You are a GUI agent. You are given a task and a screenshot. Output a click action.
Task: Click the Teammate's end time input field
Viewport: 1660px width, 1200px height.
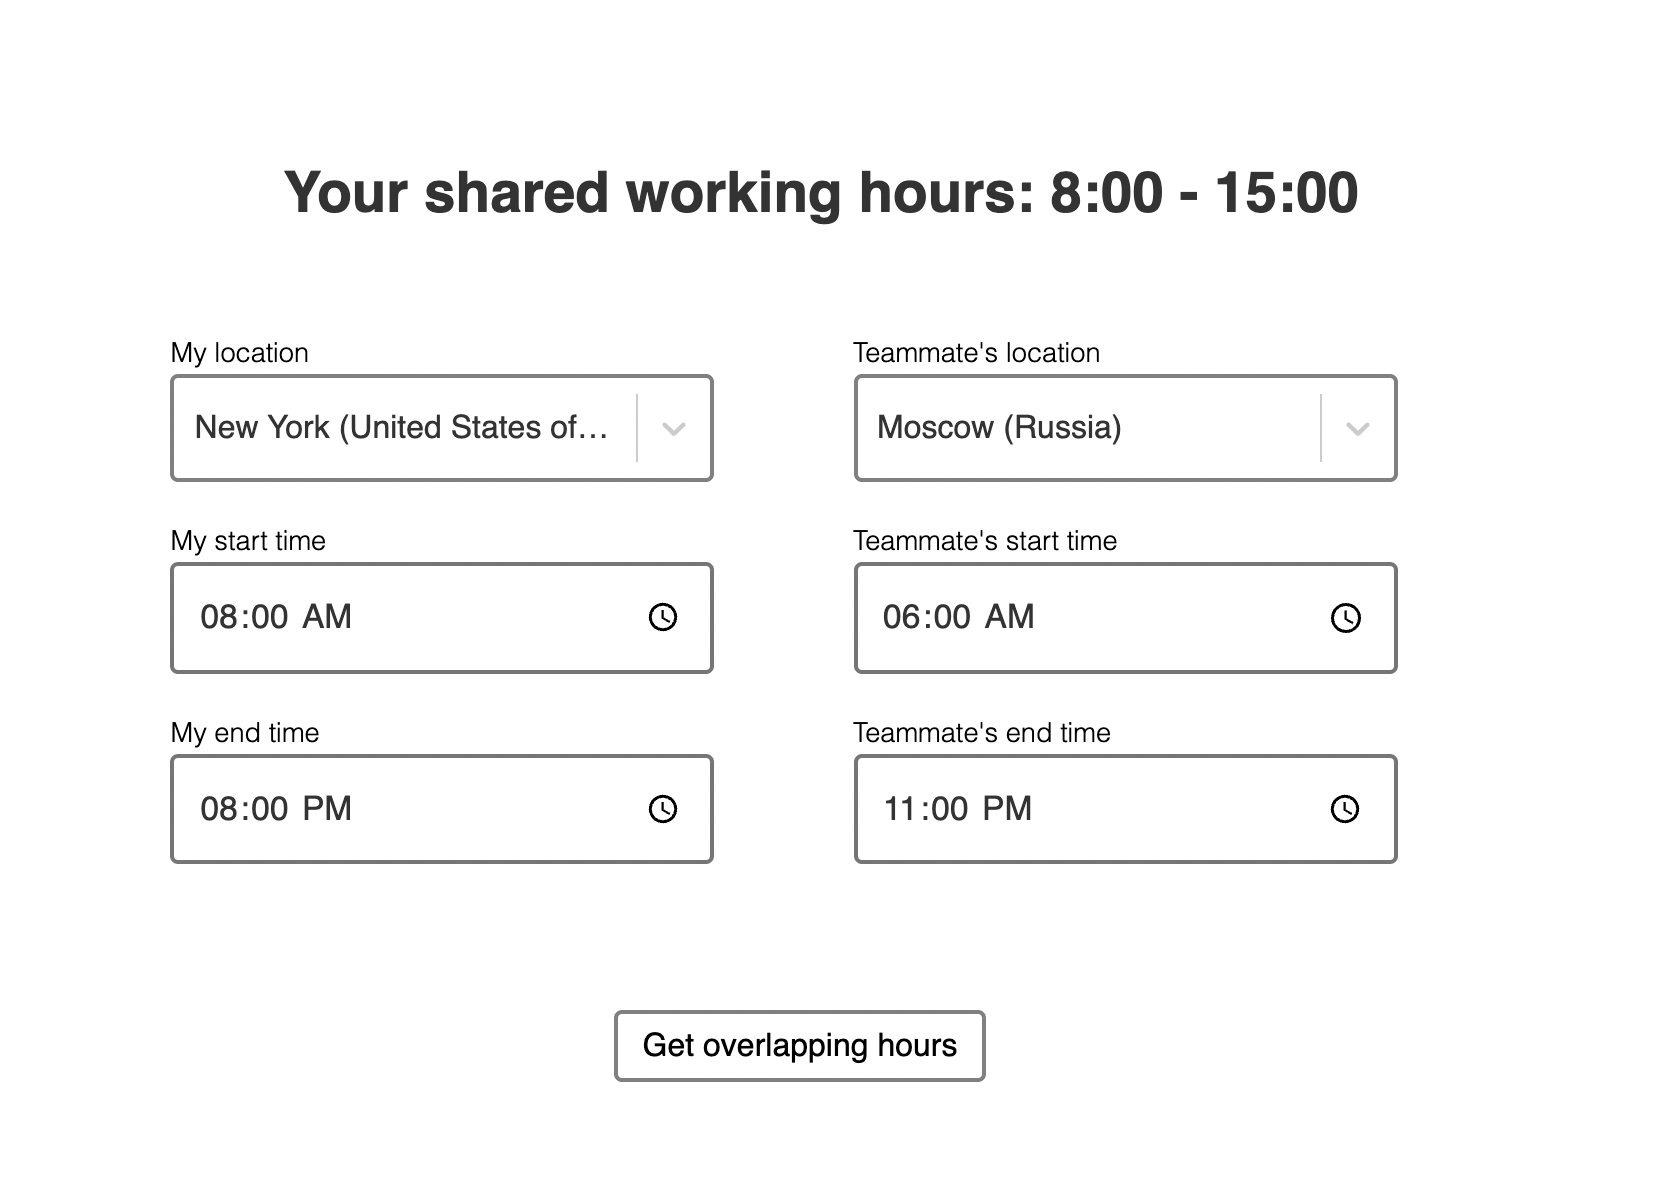click(1080, 808)
